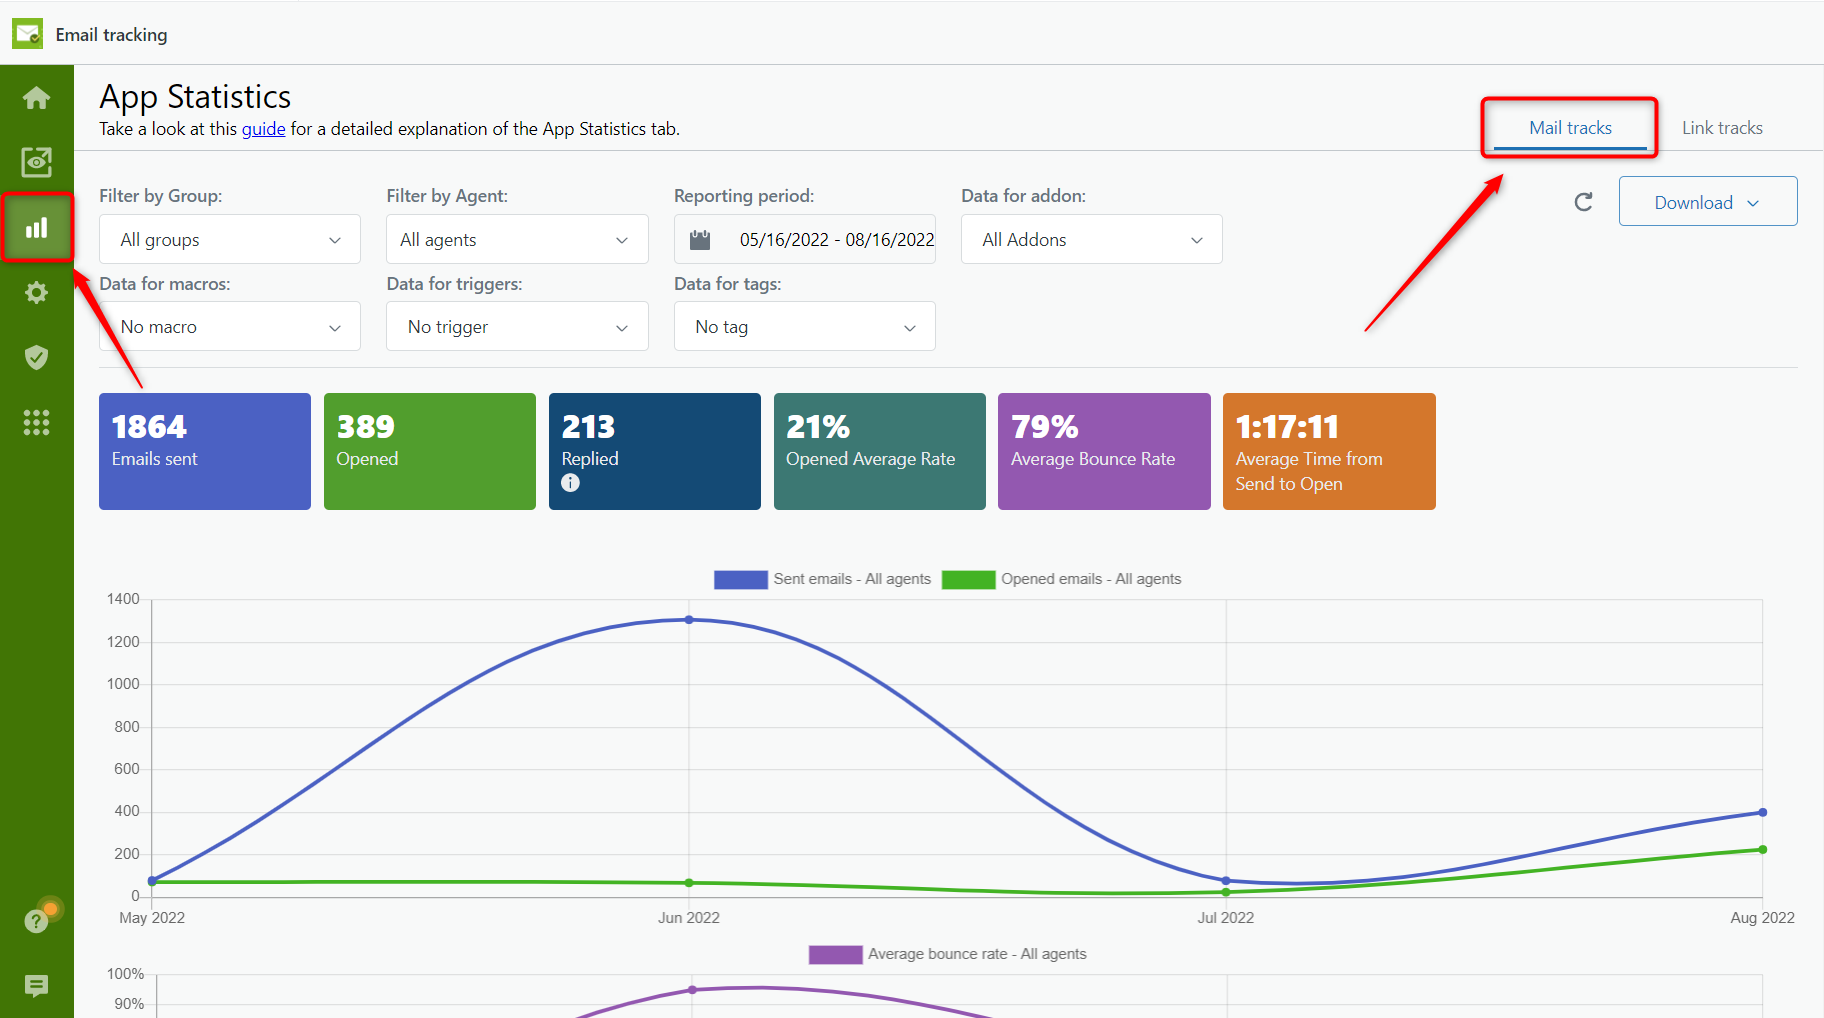Image resolution: width=1824 pixels, height=1018 pixels.
Task: Select the email tracking sidebar icon
Action: click(36, 161)
